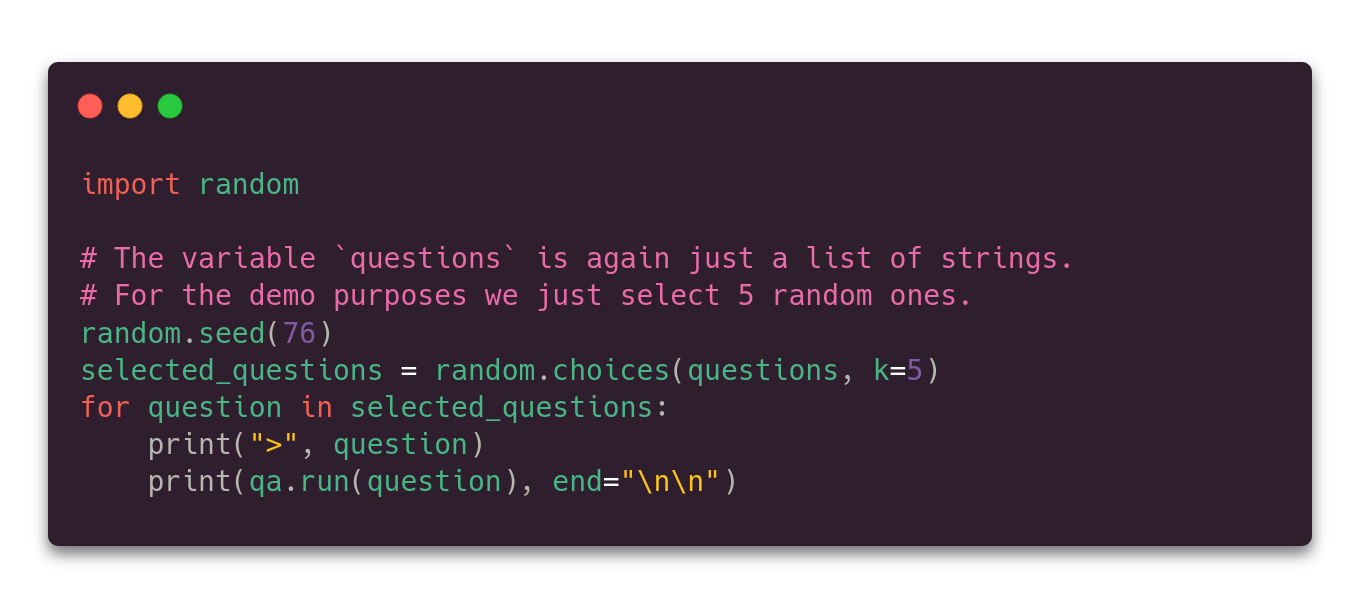Screen dimensions: 1360x608
Task: Click the seed number 76
Action: coord(299,333)
